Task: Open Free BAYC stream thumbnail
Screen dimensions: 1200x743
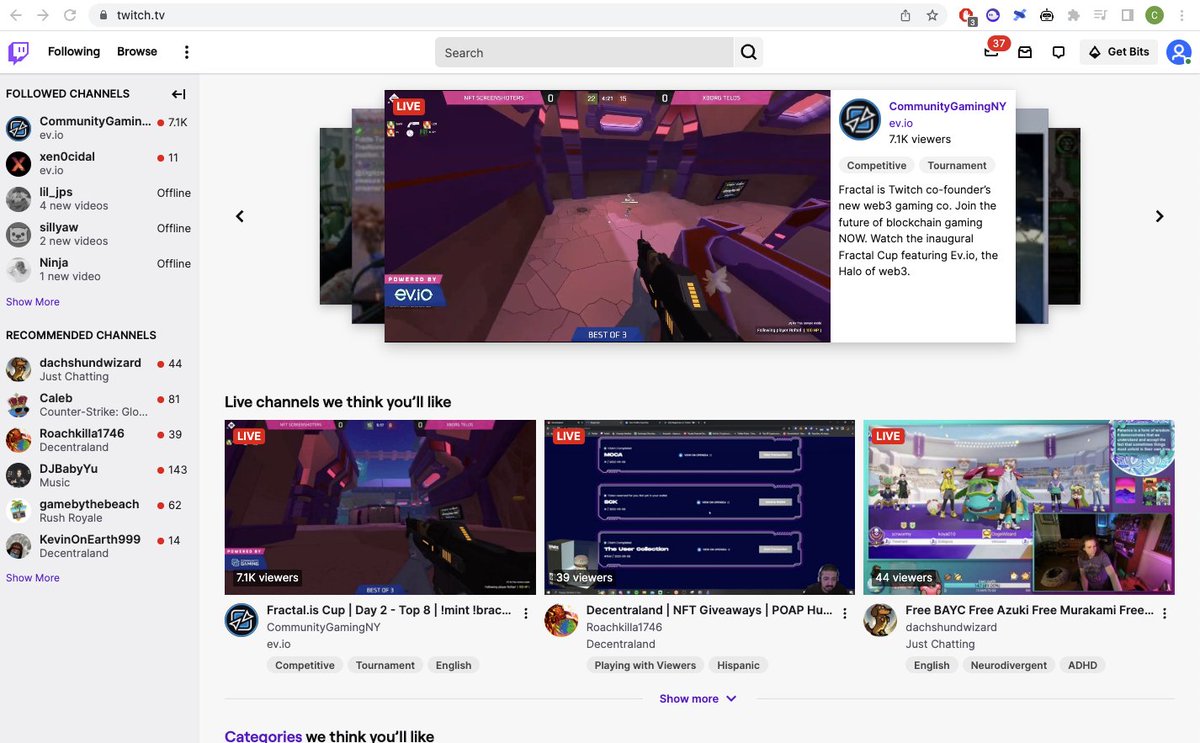Action: [x=1019, y=507]
